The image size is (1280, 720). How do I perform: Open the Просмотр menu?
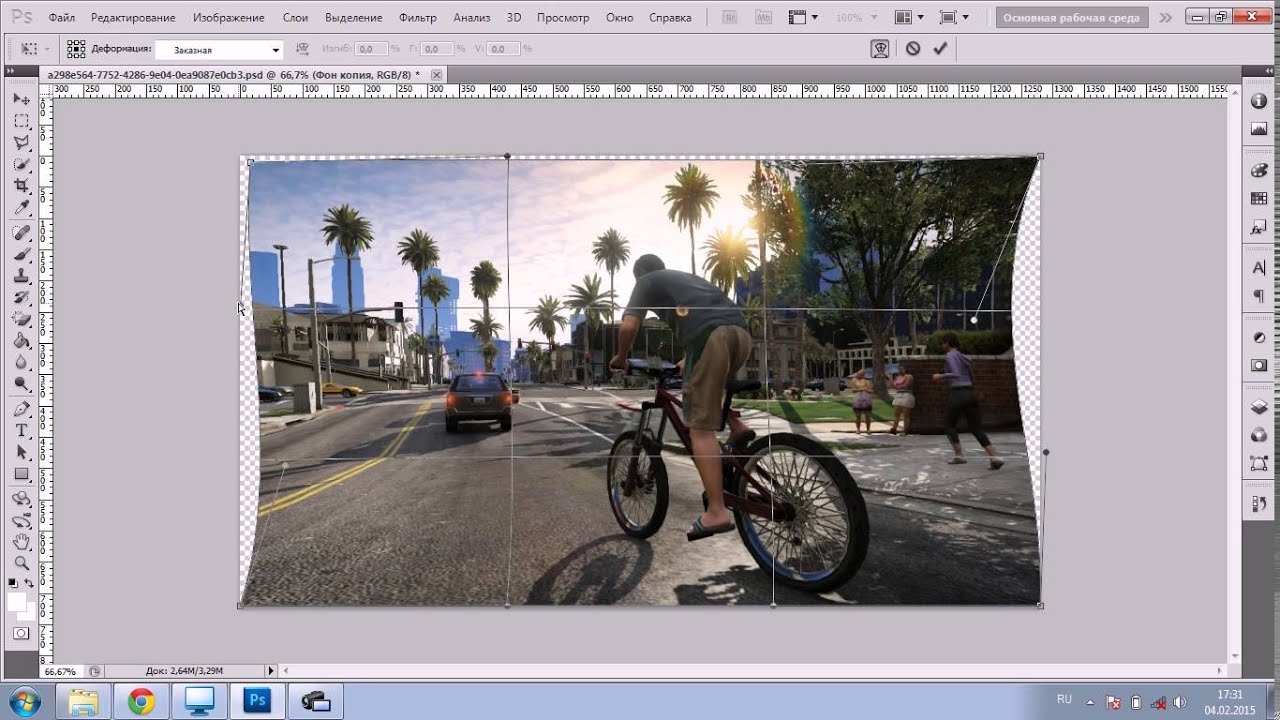pyautogui.click(x=562, y=18)
